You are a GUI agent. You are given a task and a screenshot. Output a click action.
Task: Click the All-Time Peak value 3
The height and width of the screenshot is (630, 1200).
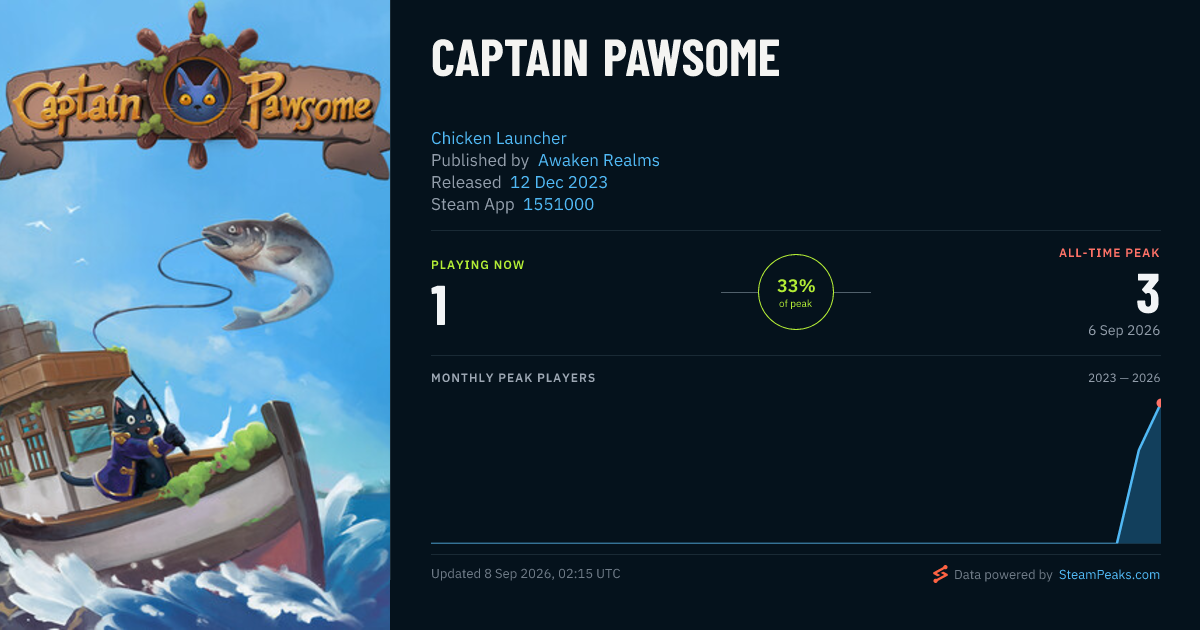pyautogui.click(x=1148, y=293)
